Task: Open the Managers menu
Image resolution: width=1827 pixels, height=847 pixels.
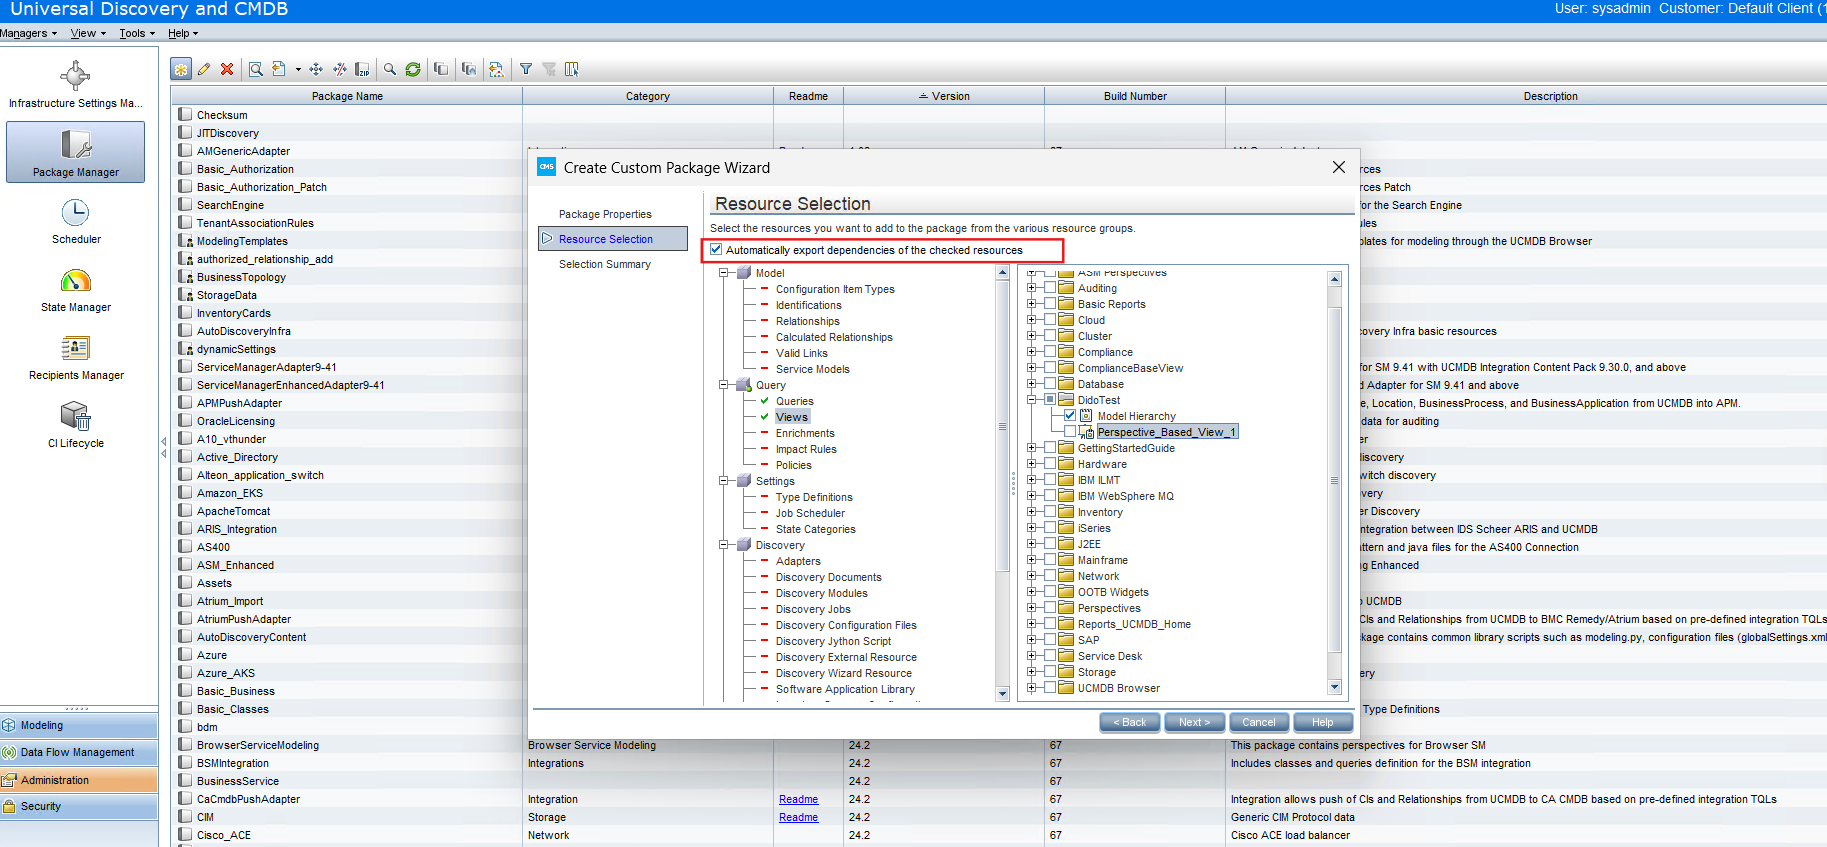Action: [x=28, y=33]
